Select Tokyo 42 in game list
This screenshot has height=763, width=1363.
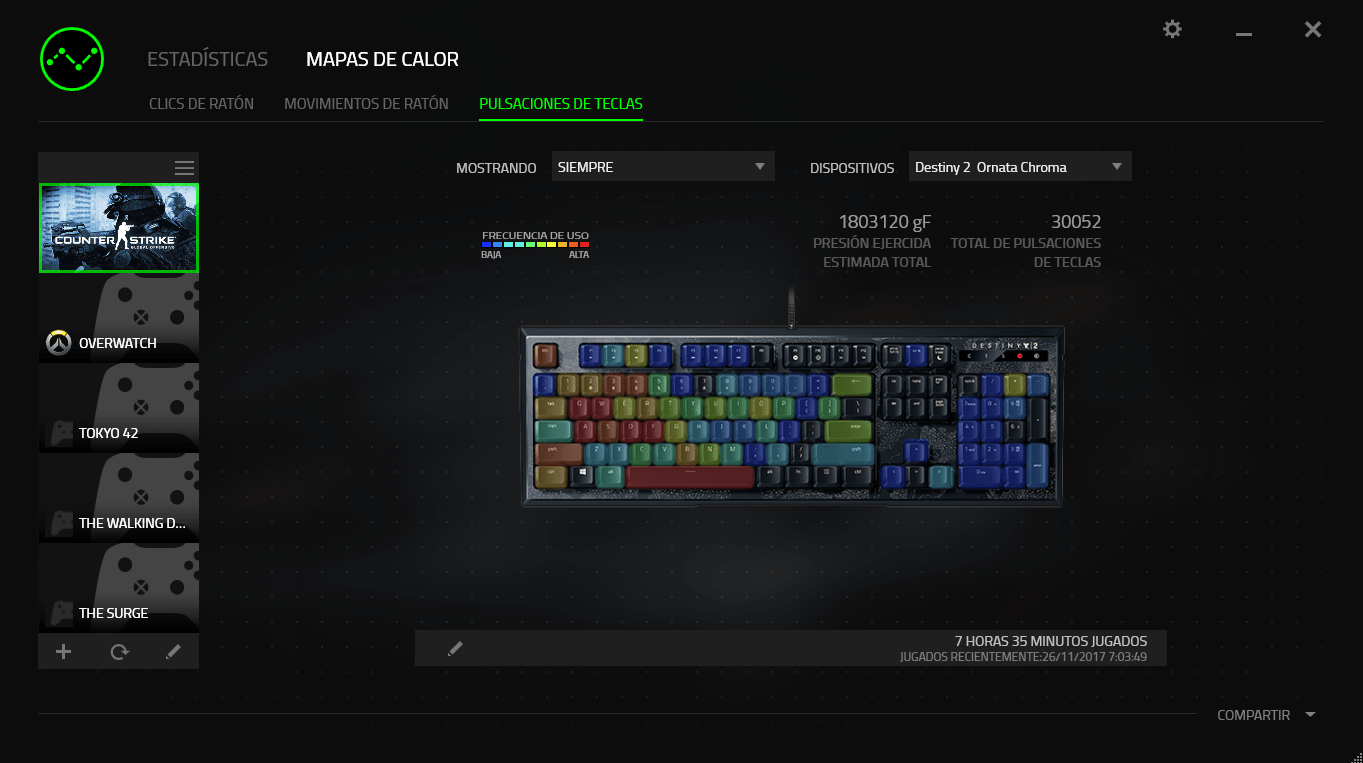point(119,408)
